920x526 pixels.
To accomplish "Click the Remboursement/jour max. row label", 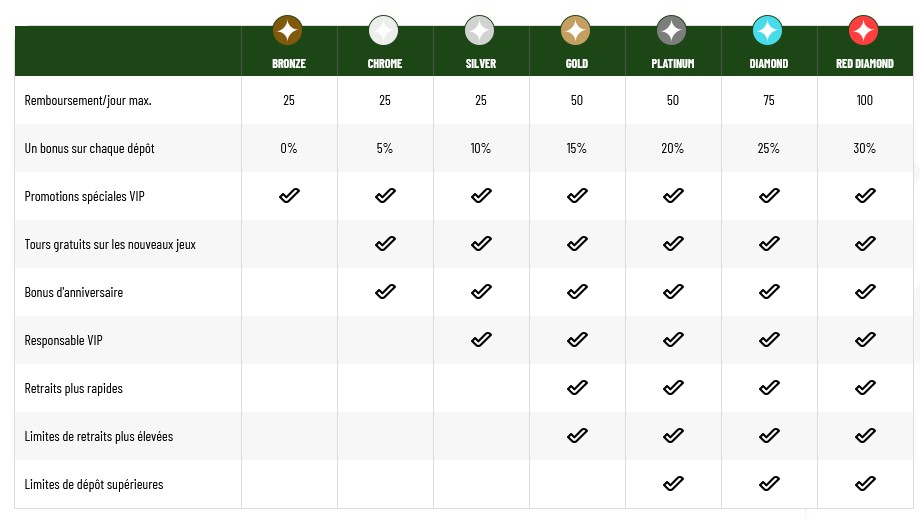I will click(x=88, y=100).
